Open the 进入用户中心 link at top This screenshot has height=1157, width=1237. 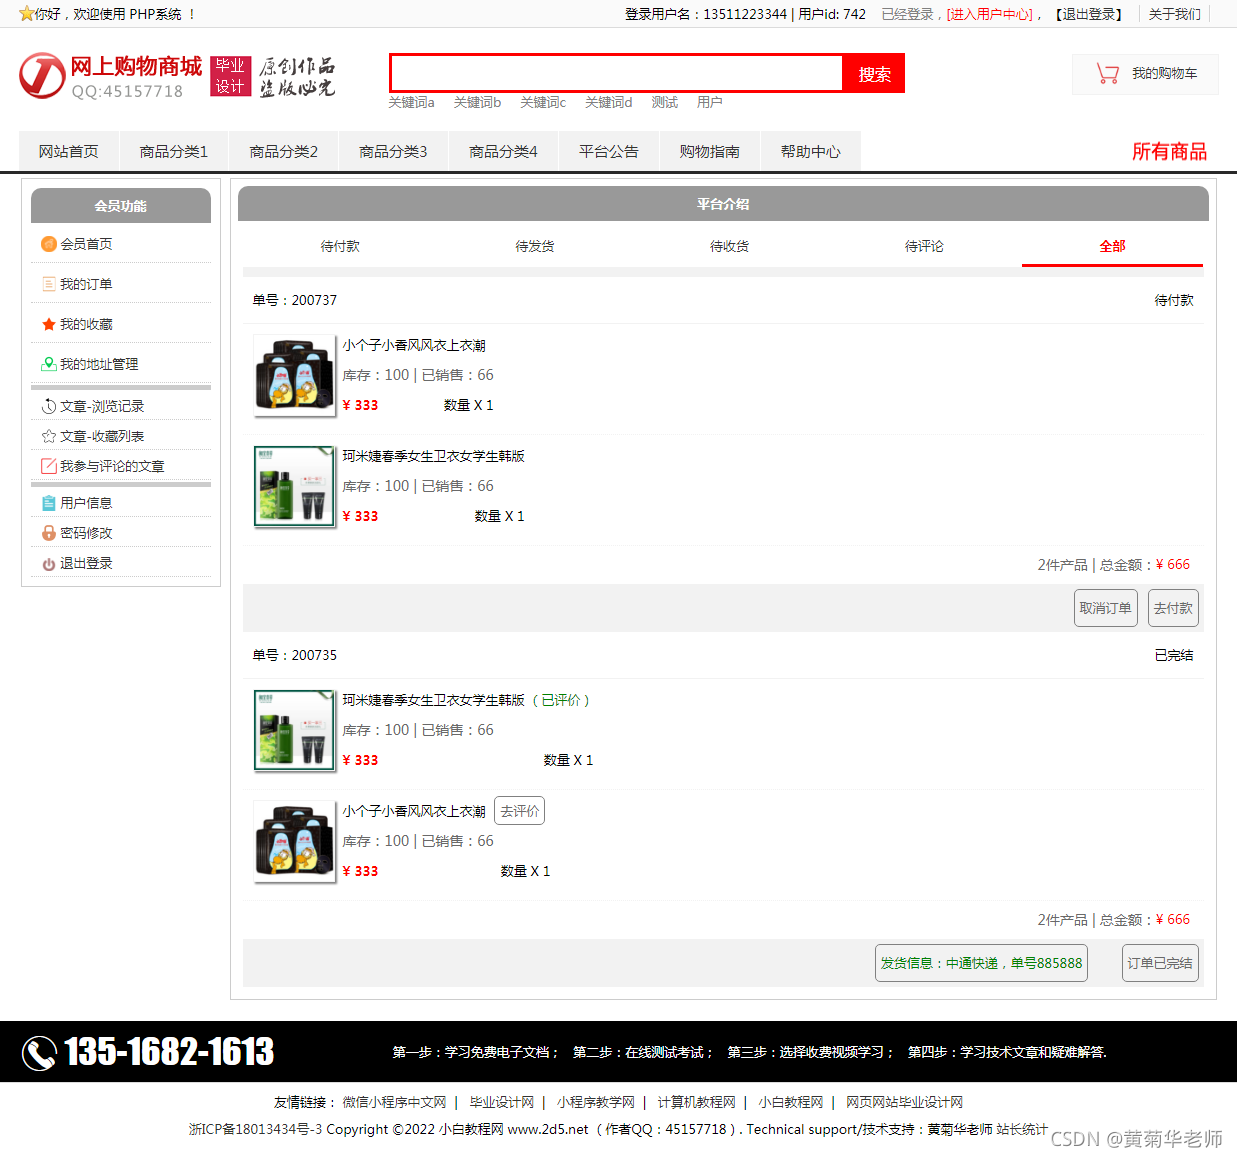point(990,13)
